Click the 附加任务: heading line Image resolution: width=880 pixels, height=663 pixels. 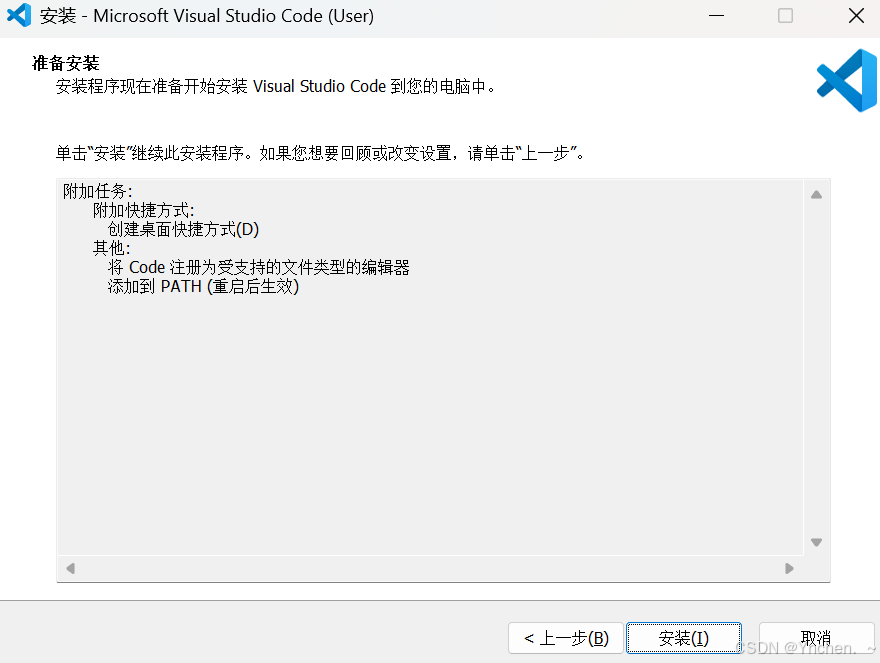pos(98,191)
